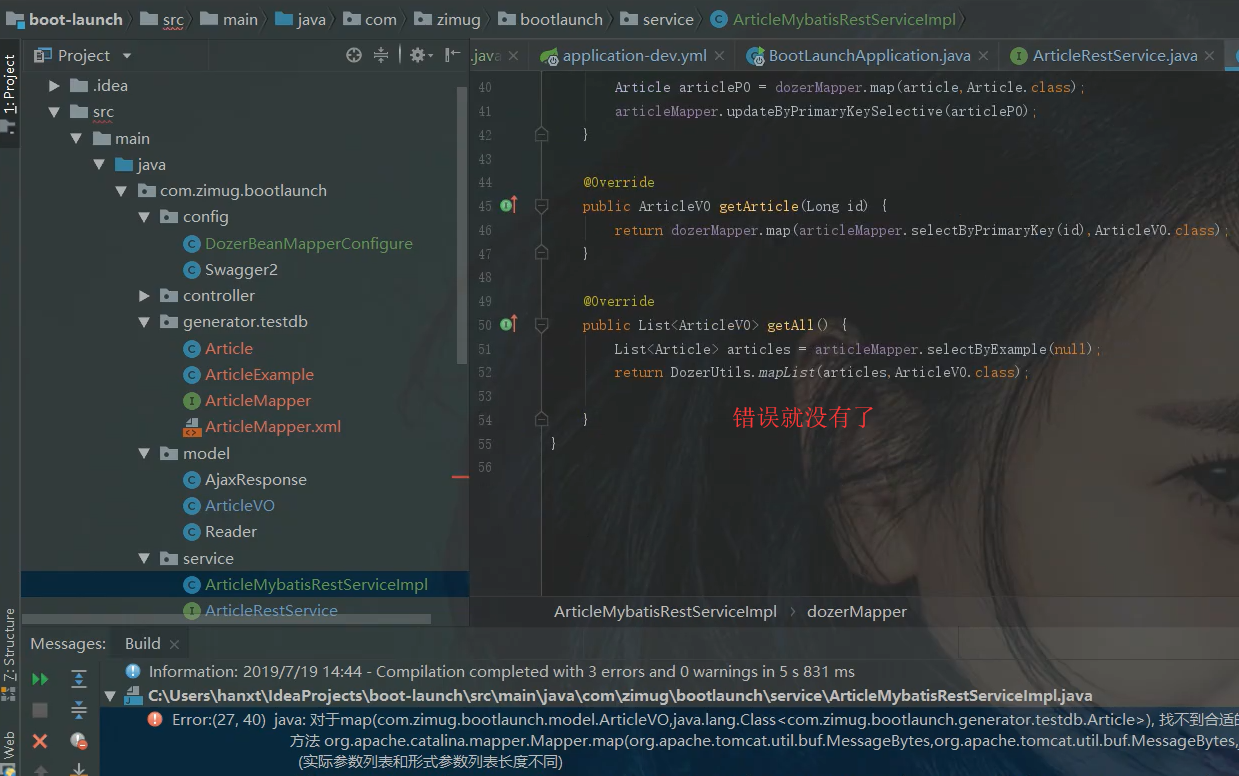
Task: Collapse the config package
Action: 144,217
